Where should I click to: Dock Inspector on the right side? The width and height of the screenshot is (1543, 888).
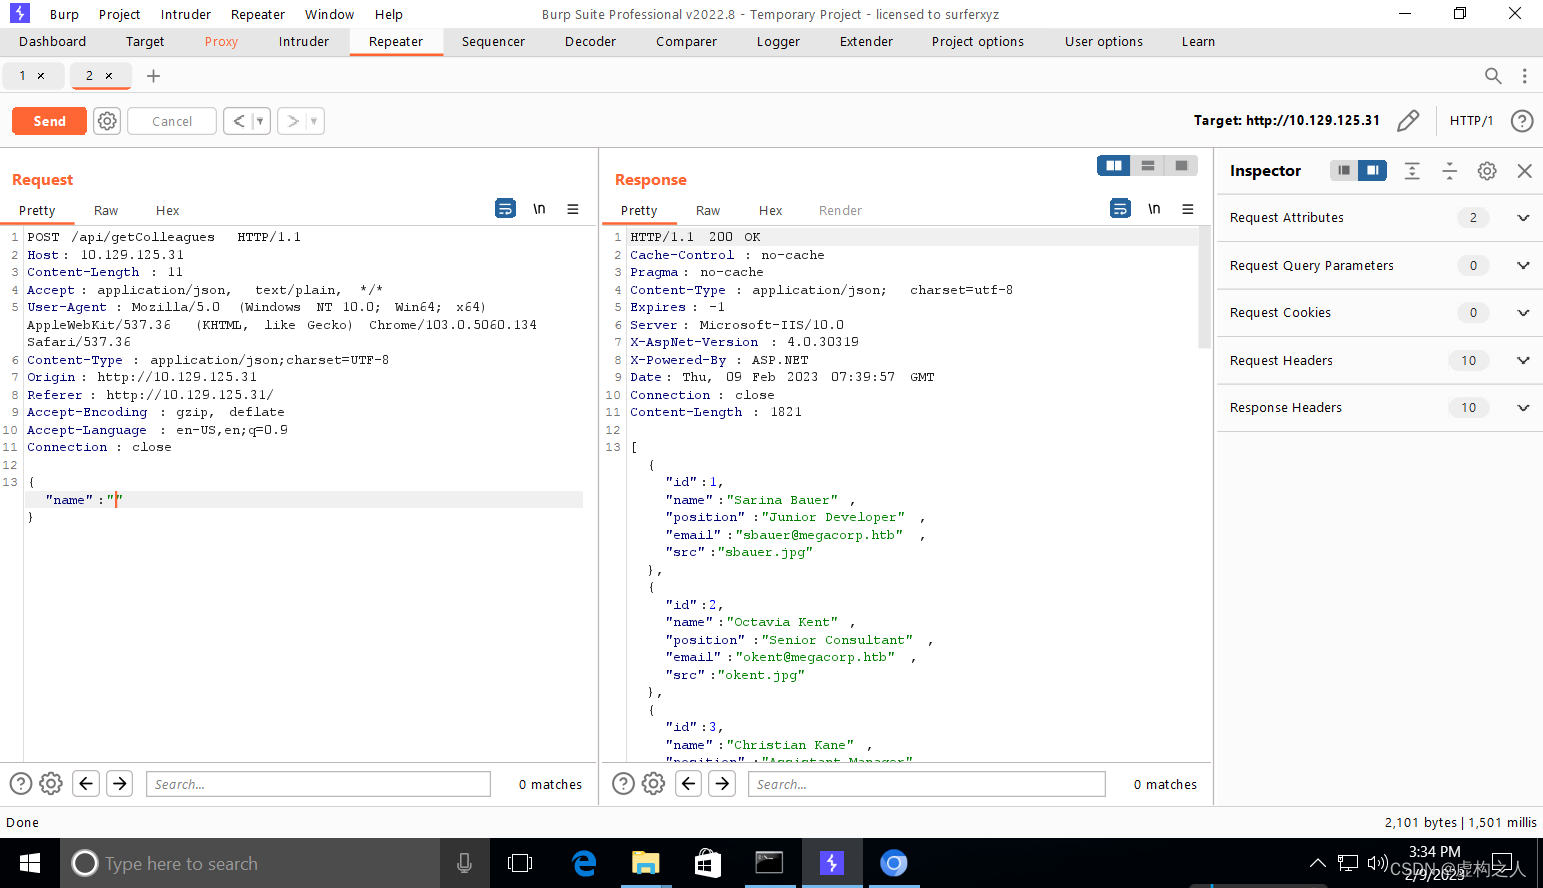[x=1373, y=171]
